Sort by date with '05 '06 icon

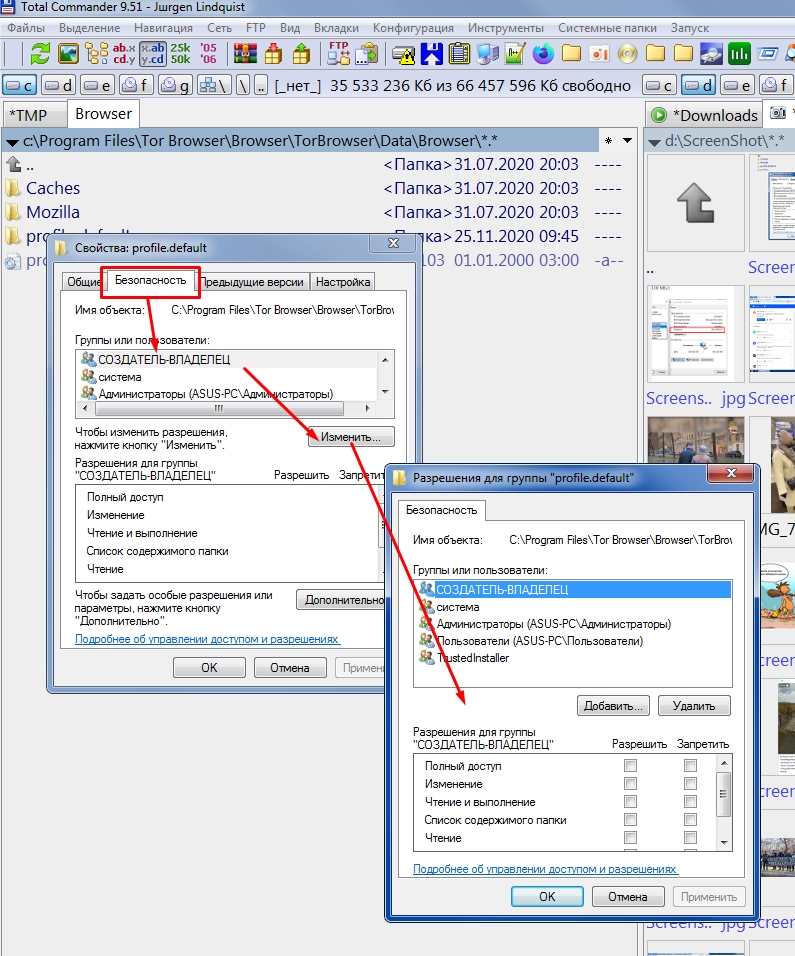[209, 54]
